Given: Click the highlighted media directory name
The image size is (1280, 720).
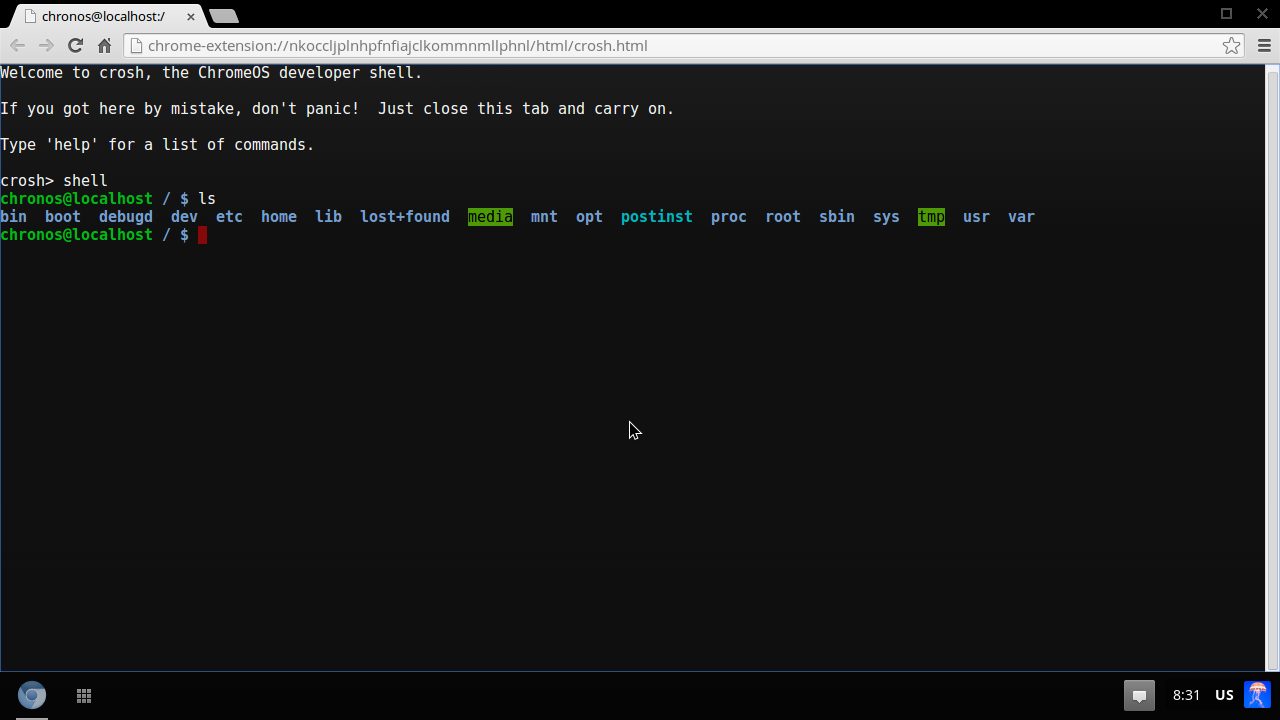Looking at the screenshot, I should pyautogui.click(x=490, y=217).
